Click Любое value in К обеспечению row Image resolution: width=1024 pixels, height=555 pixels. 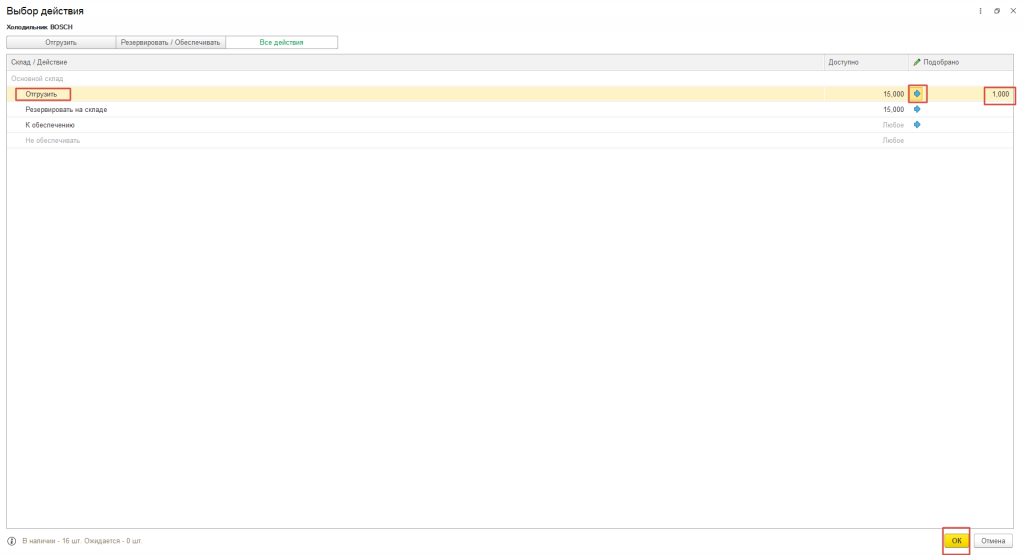[893, 125]
